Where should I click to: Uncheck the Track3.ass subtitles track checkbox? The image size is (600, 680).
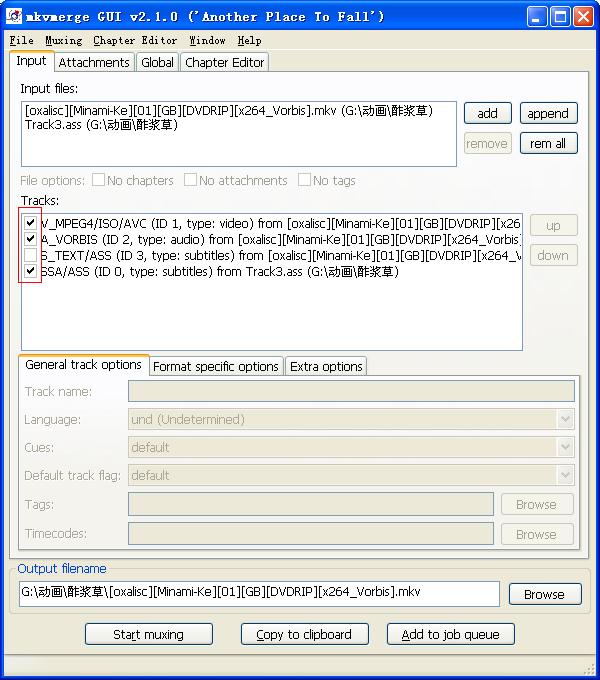[x=31, y=271]
